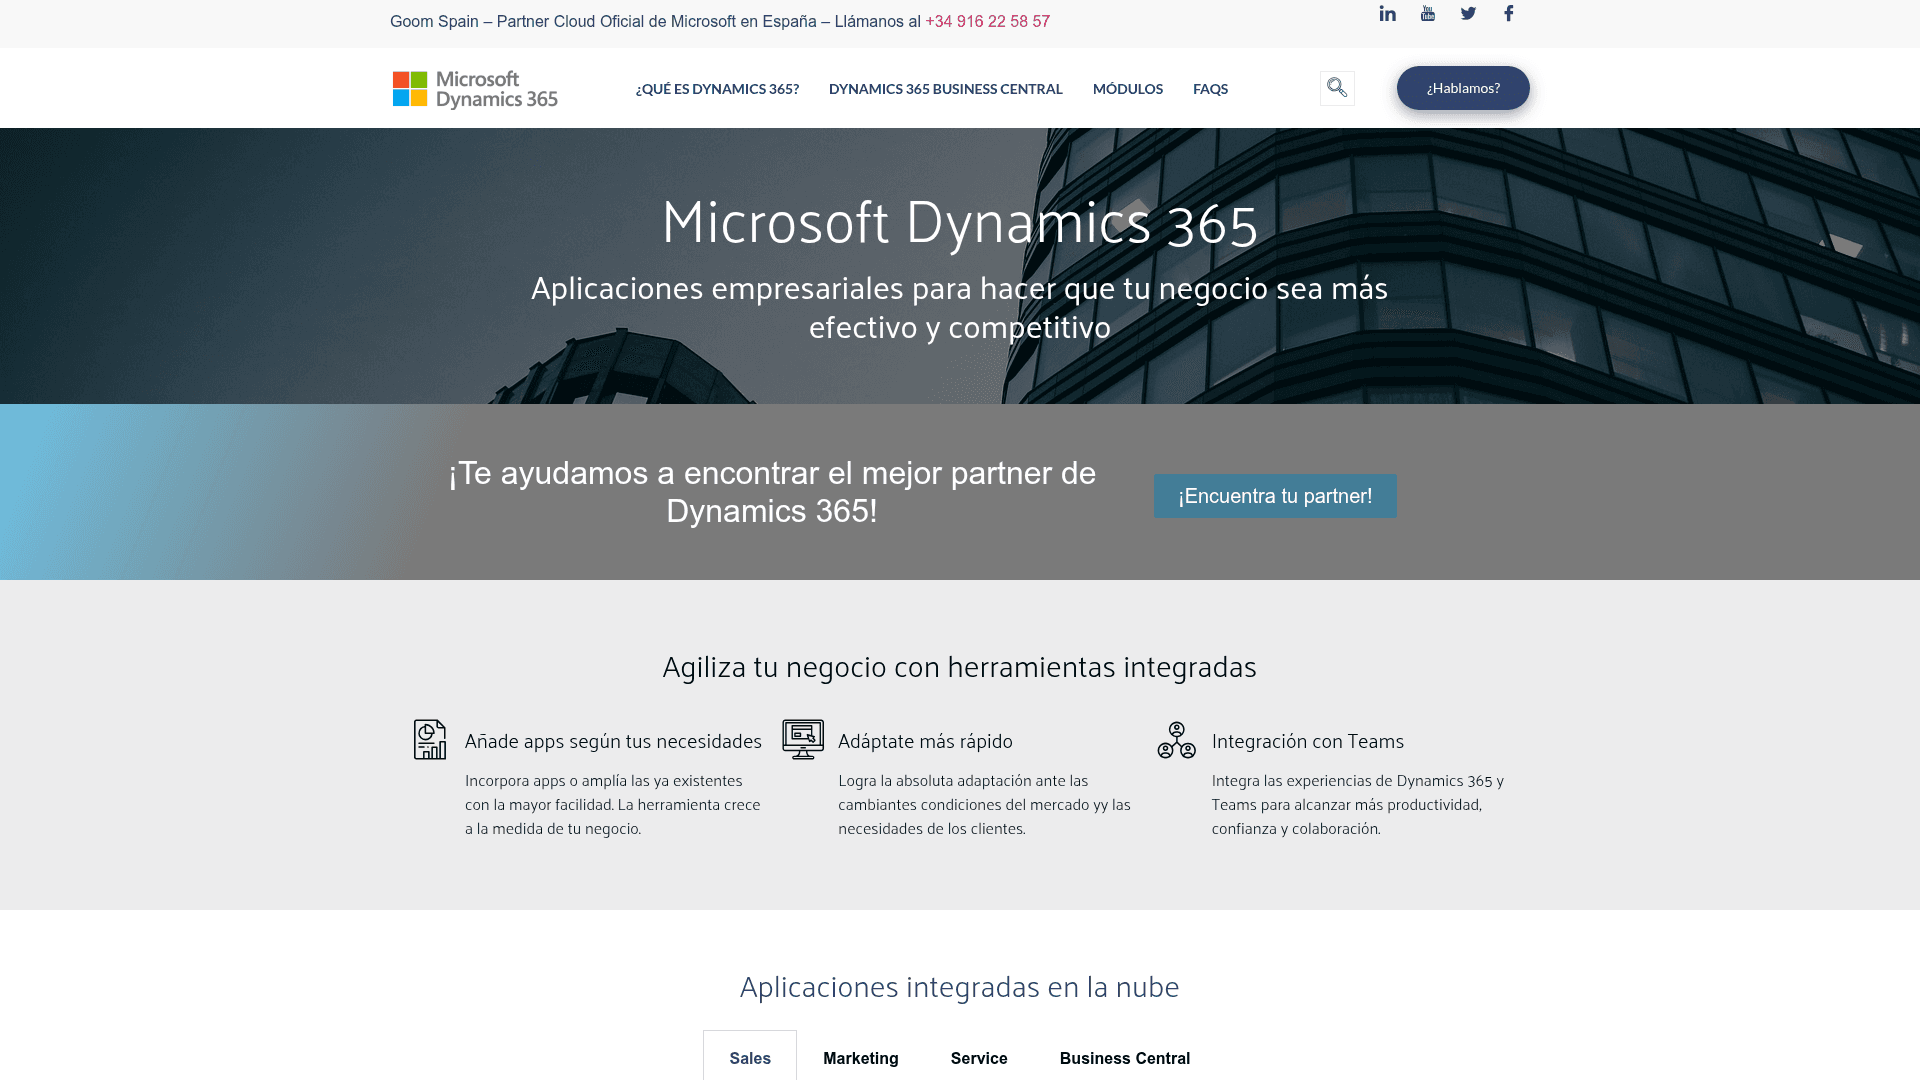Click the ¿Hablamos? button
The width and height of the screenshot is (1920, 1080).
click(1463, 88)
